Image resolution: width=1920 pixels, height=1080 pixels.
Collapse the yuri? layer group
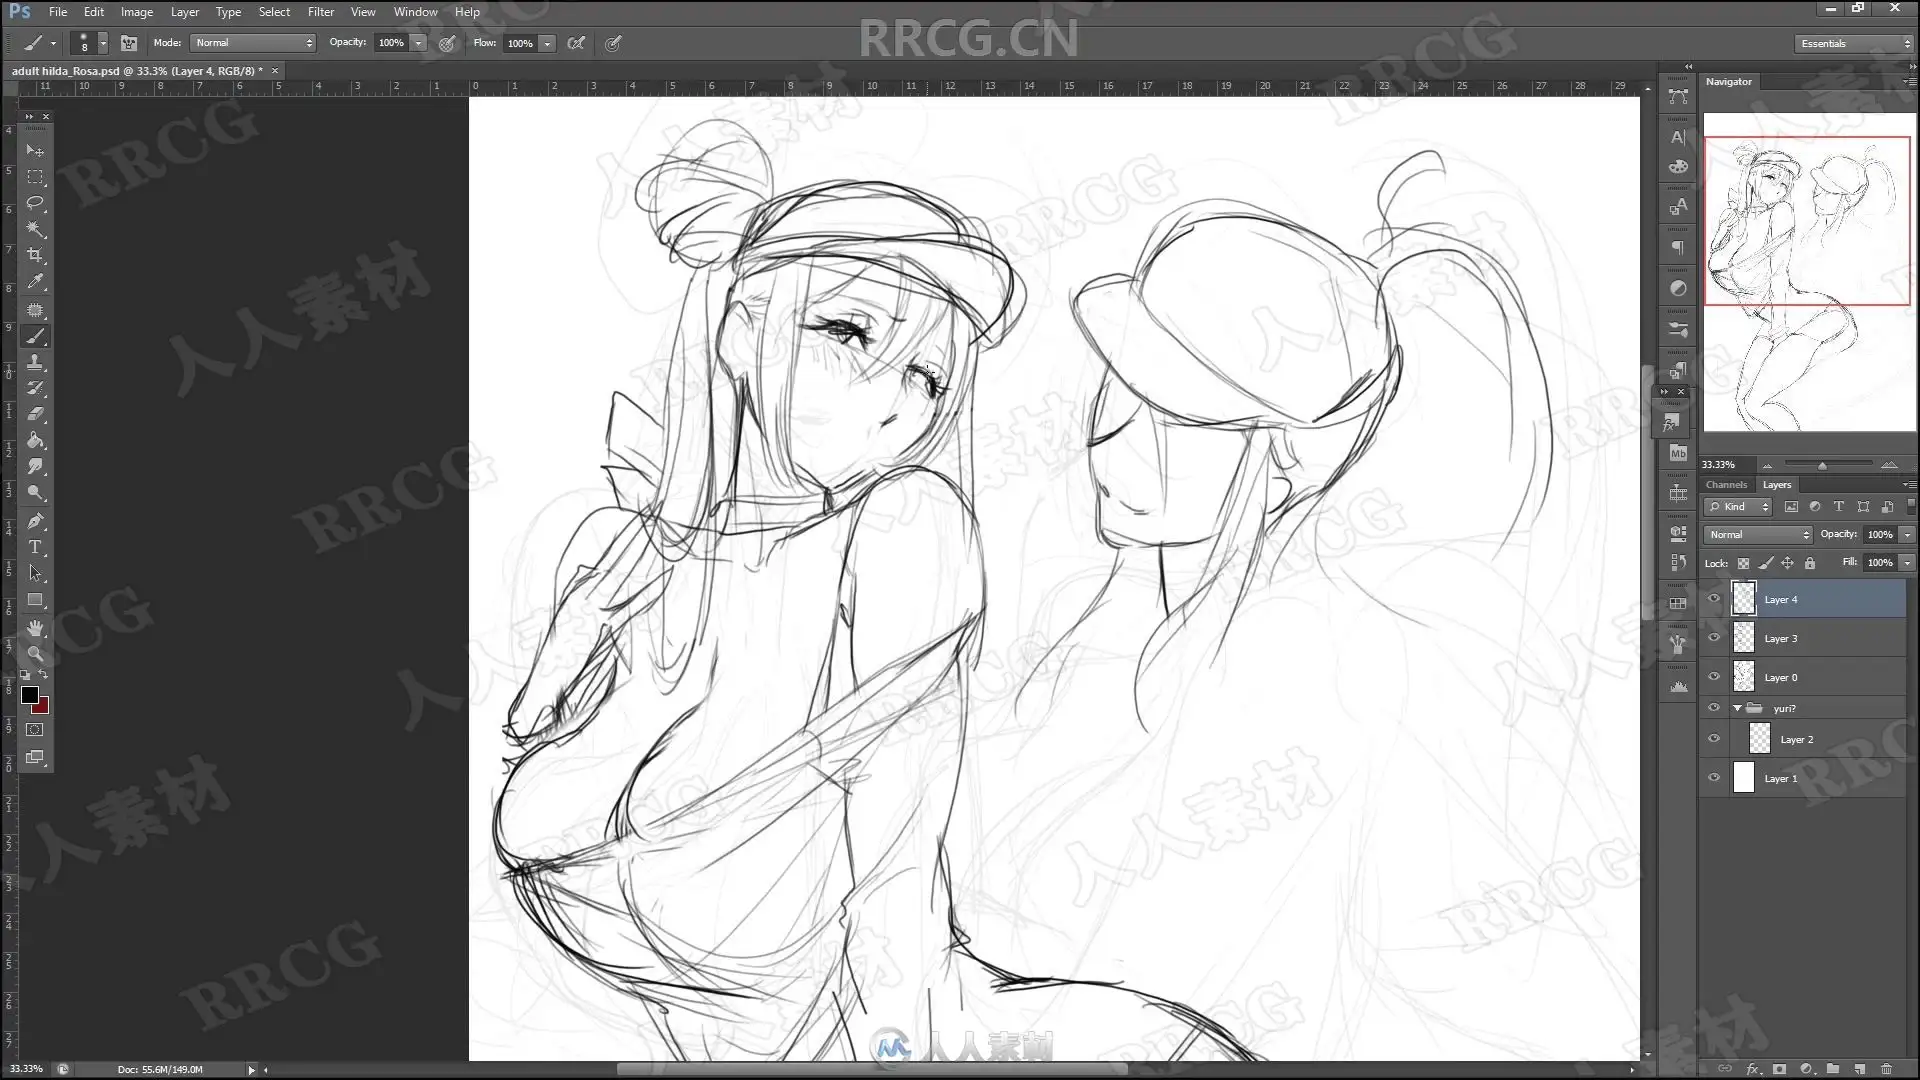(x=1737, y=708)
